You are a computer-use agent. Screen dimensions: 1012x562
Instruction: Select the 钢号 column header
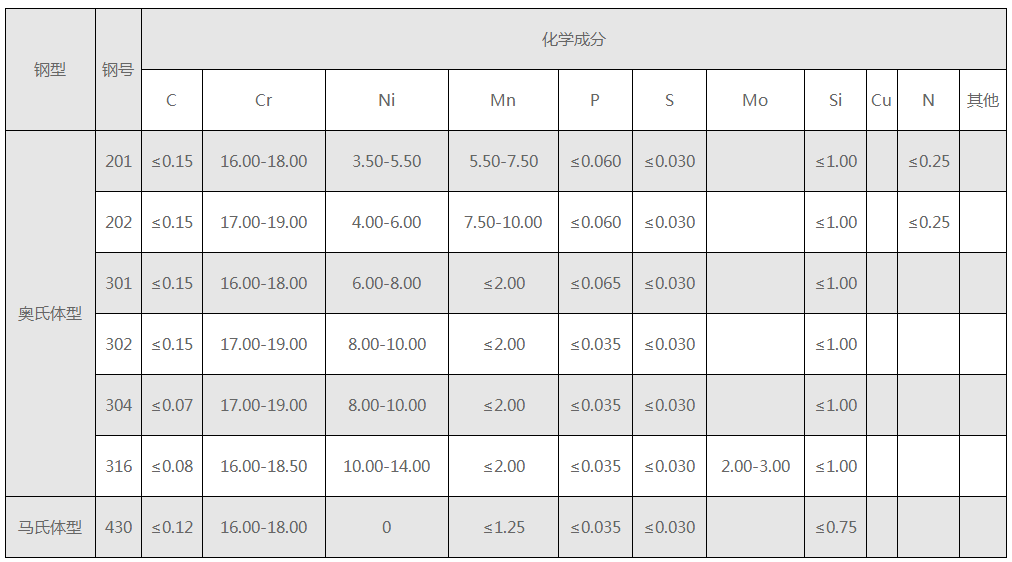[x=118, y=70]
